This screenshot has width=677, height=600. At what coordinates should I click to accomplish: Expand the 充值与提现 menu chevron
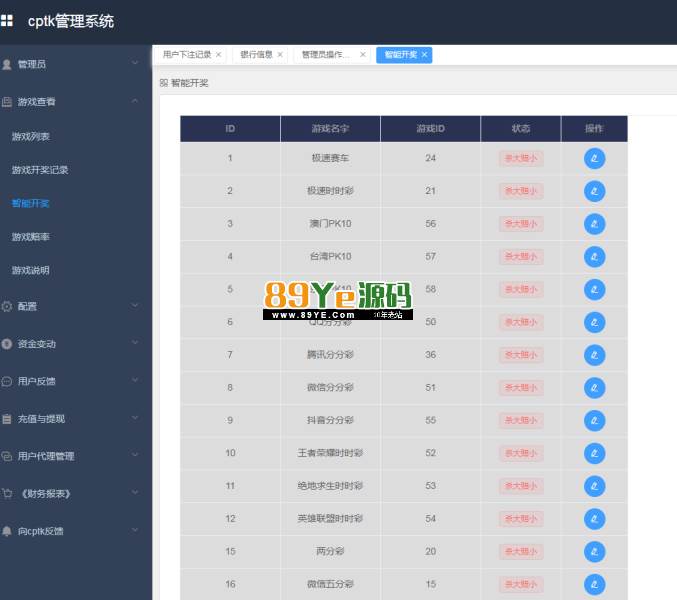pyautogui.click(x=135, y=417)
